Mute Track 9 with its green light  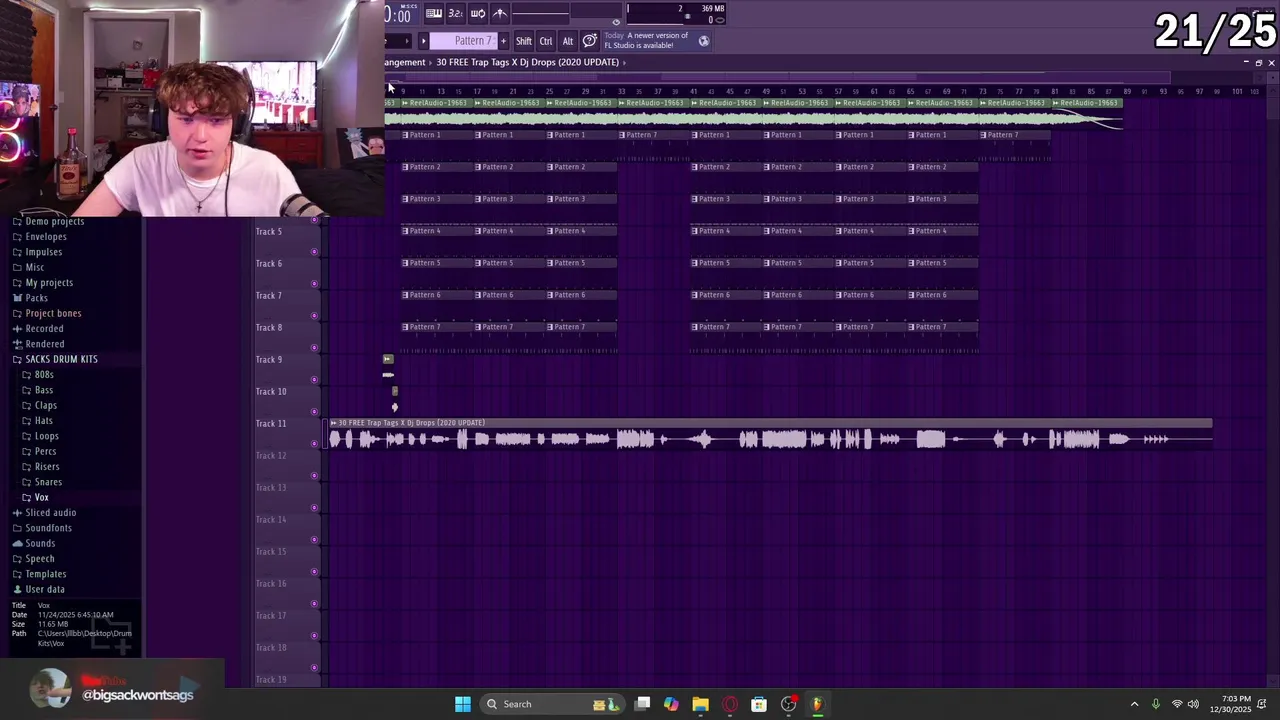pos(314,380)
